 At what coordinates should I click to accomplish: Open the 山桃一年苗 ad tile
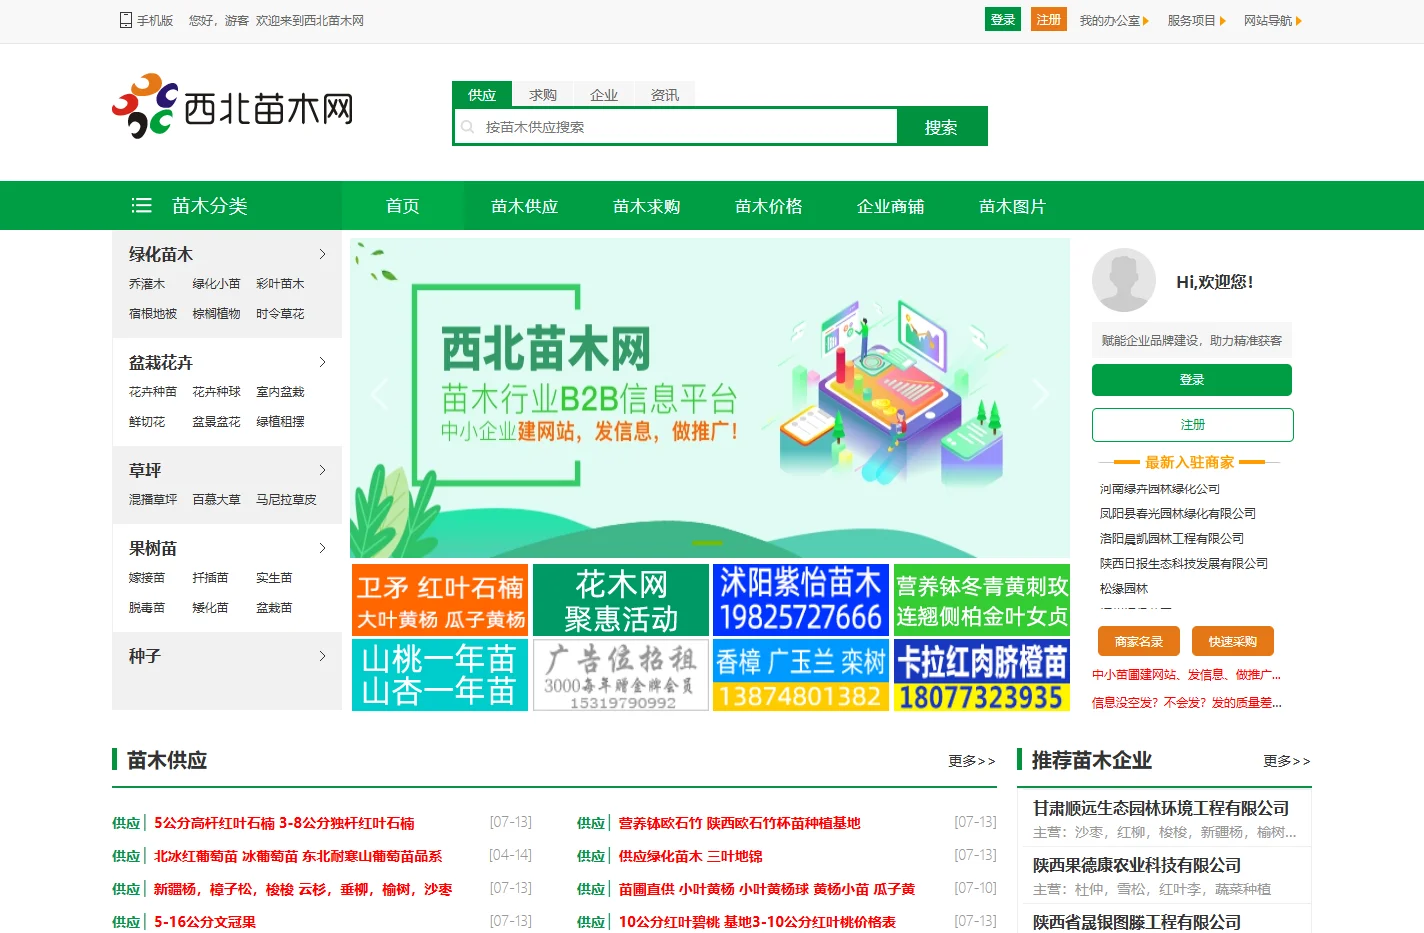tap(440, 675)
